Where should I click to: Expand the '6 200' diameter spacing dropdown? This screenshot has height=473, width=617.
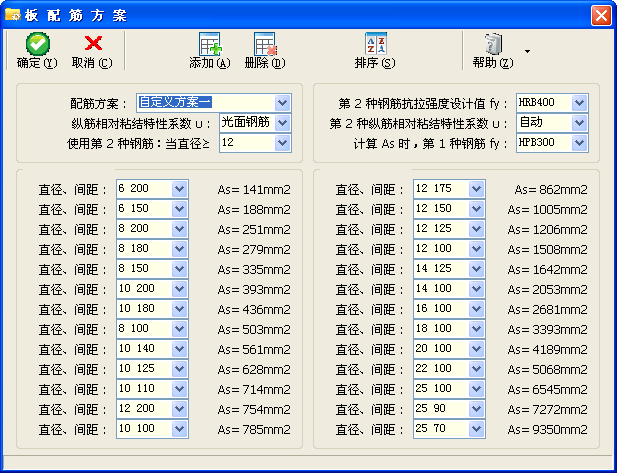pos(180,189)
